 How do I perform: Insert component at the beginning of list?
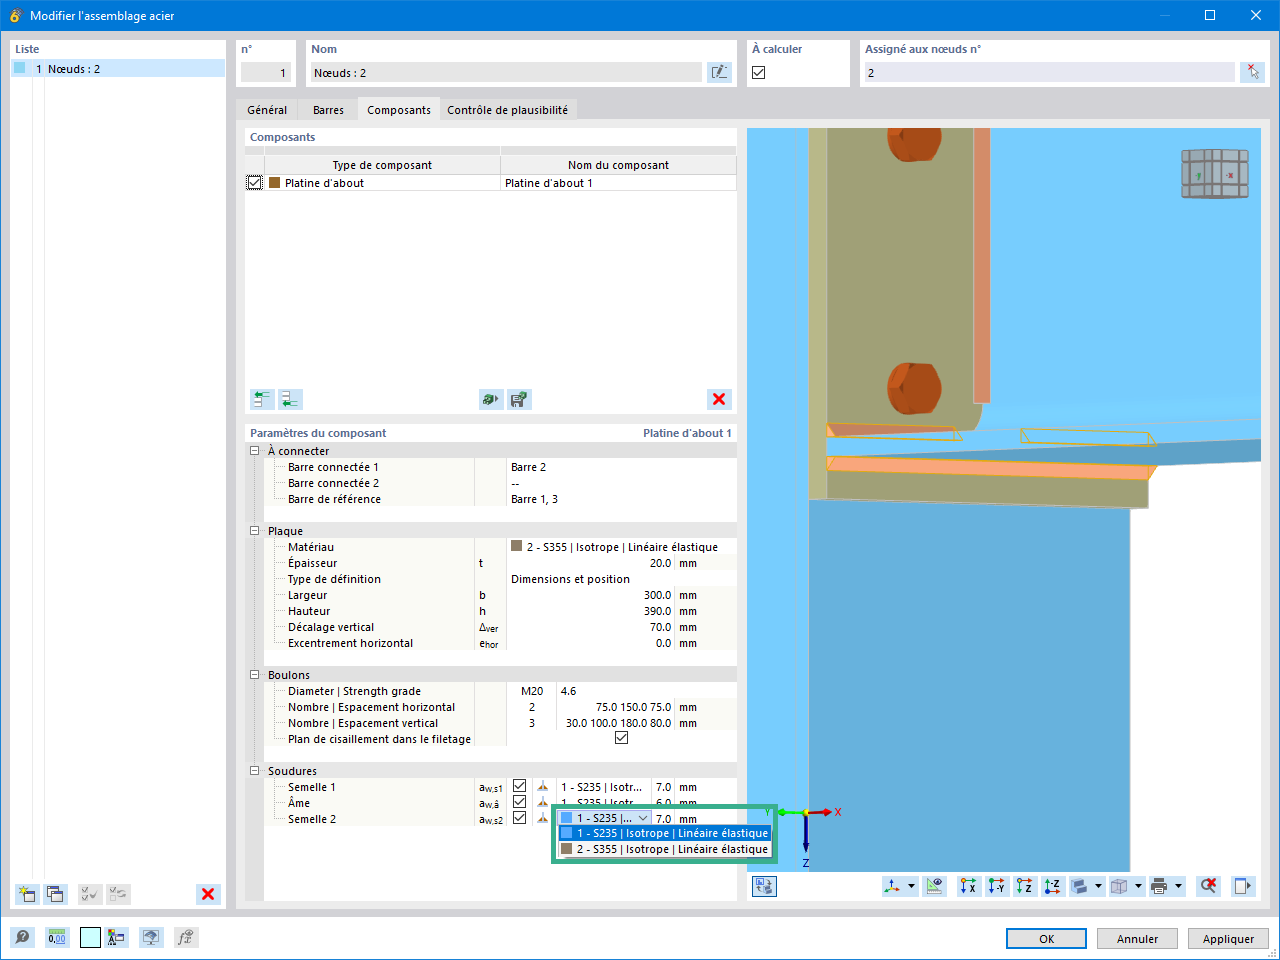coord(262,399)
